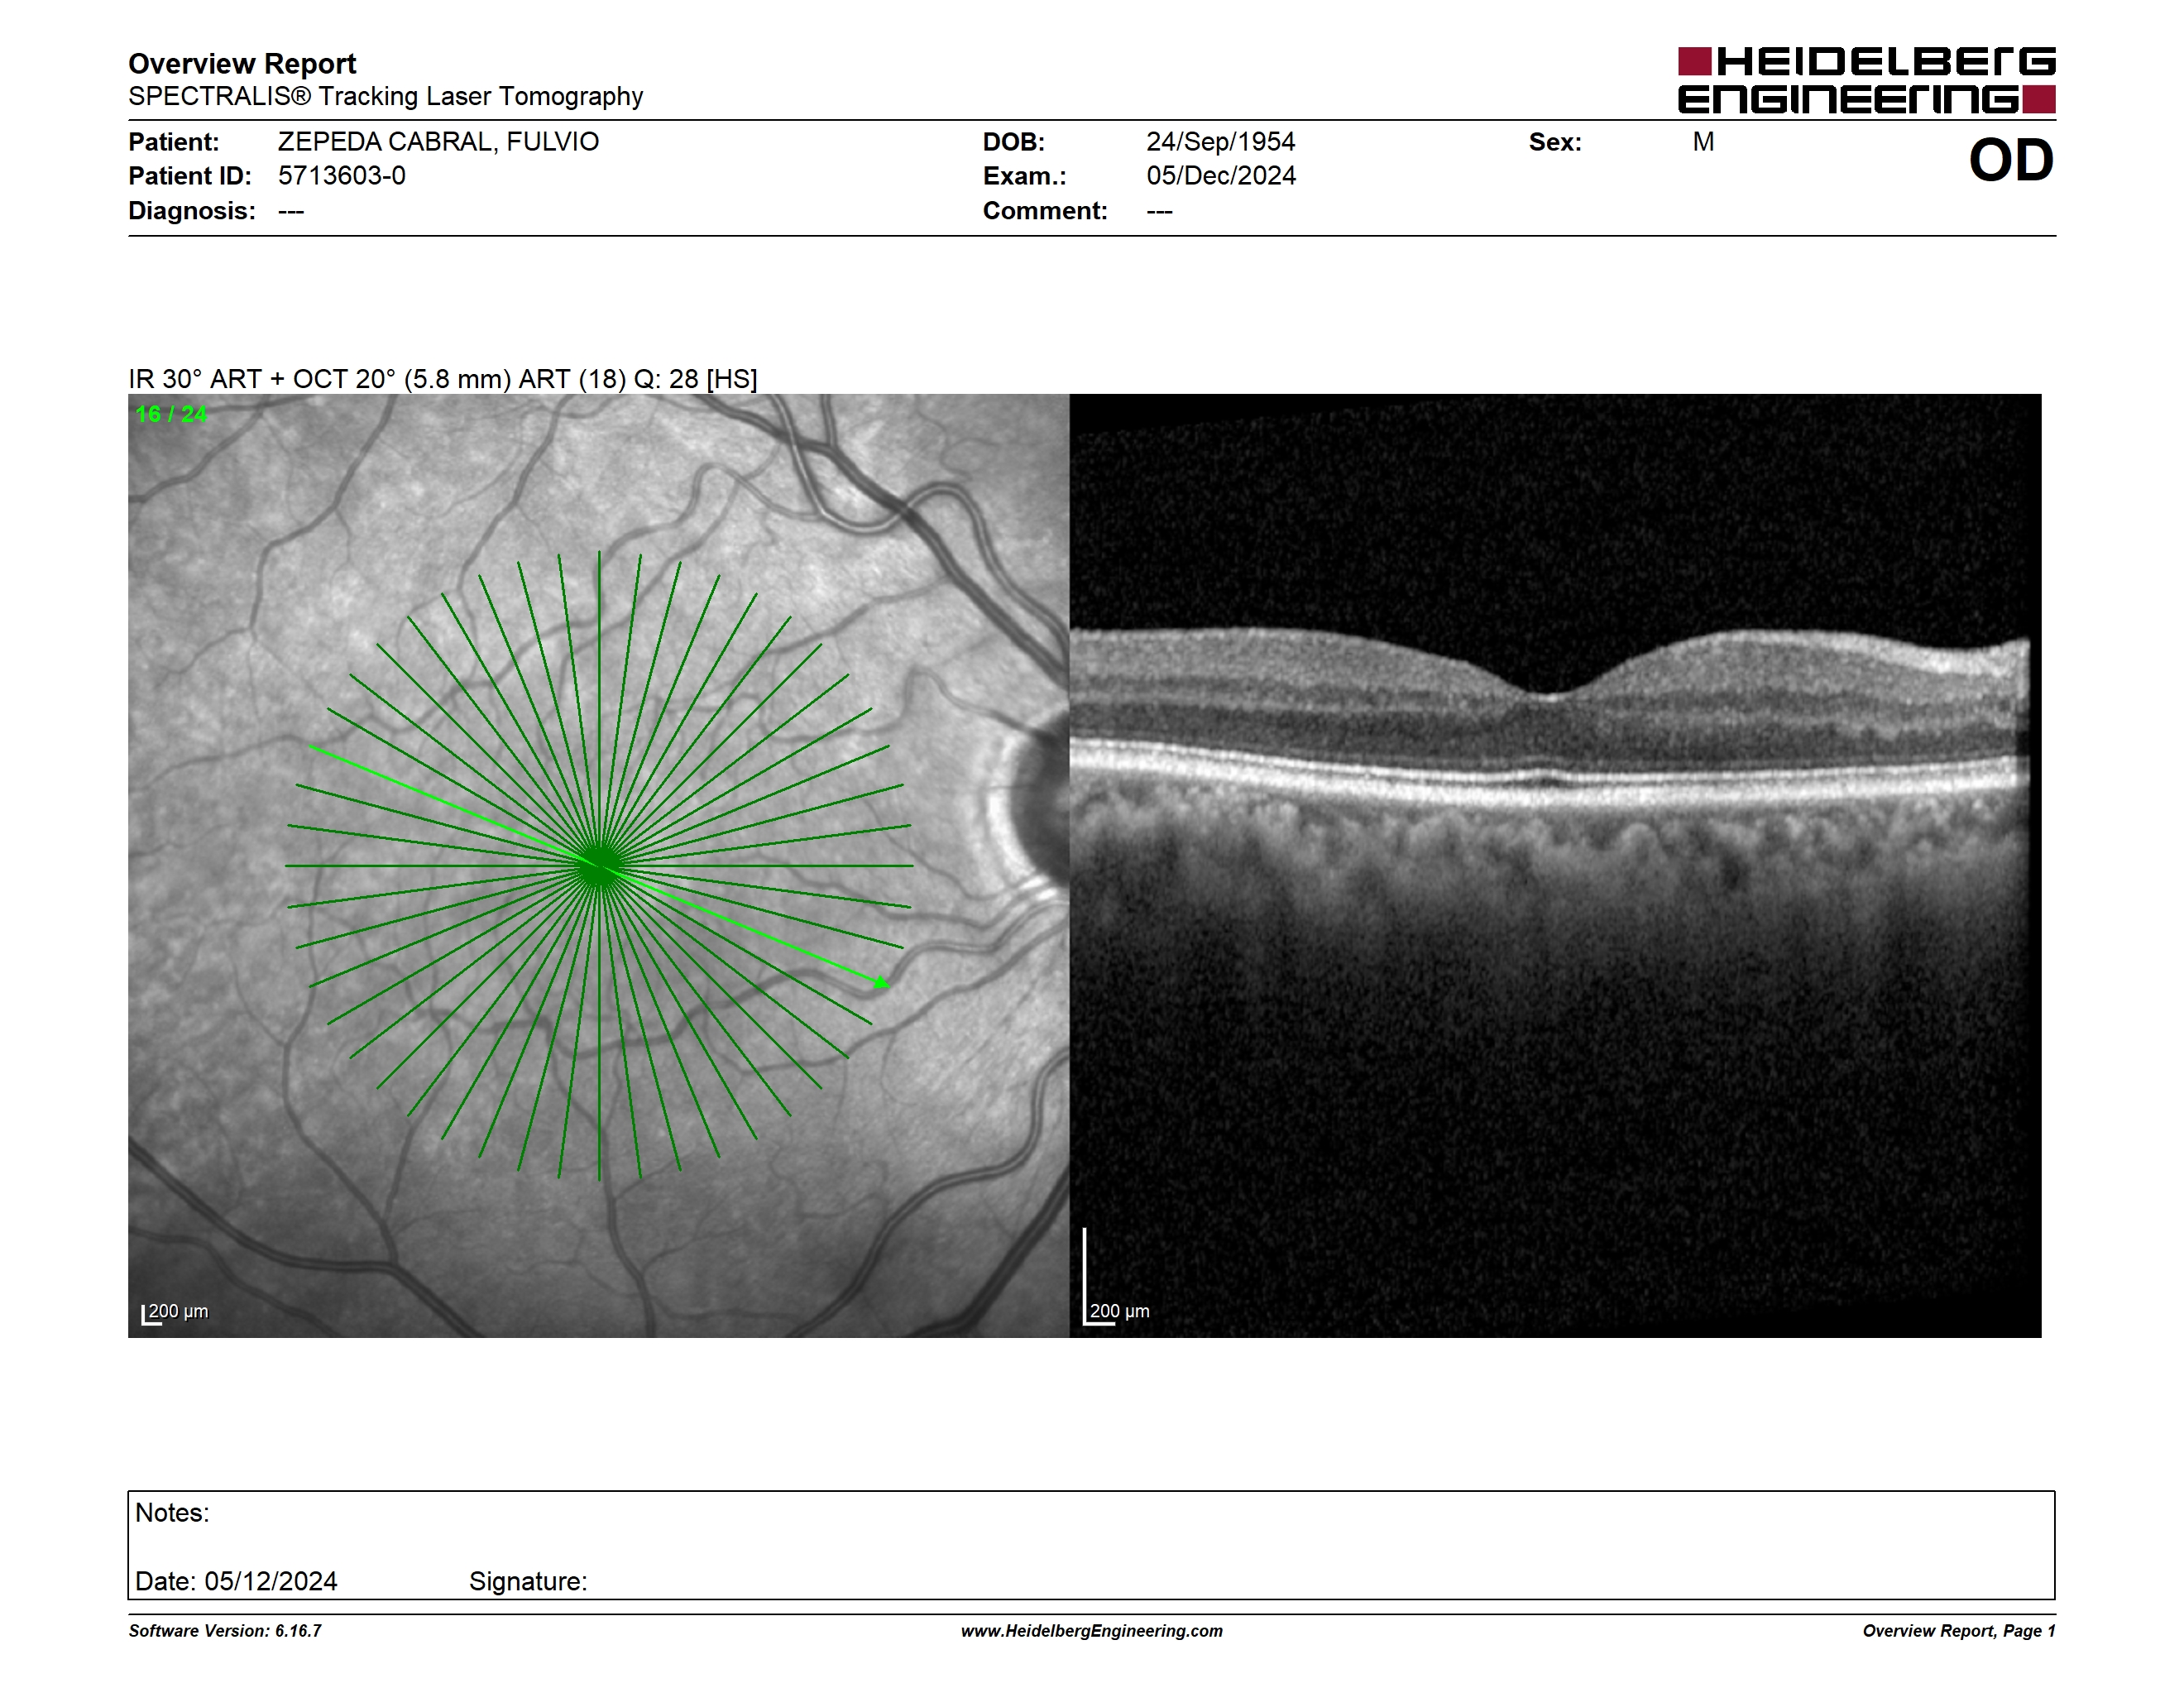Viewport: 2184px width, 1688px height.
Task: Click the Signature field
Action: click(x=528, y=1581)
